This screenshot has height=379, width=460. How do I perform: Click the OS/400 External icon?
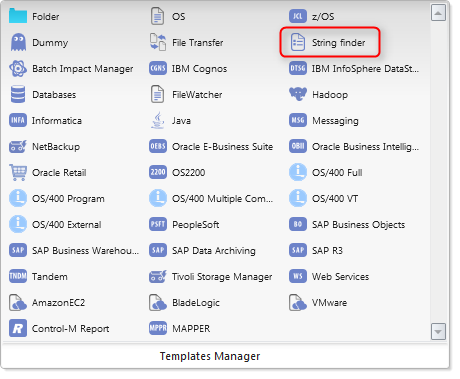click(18, 224)
